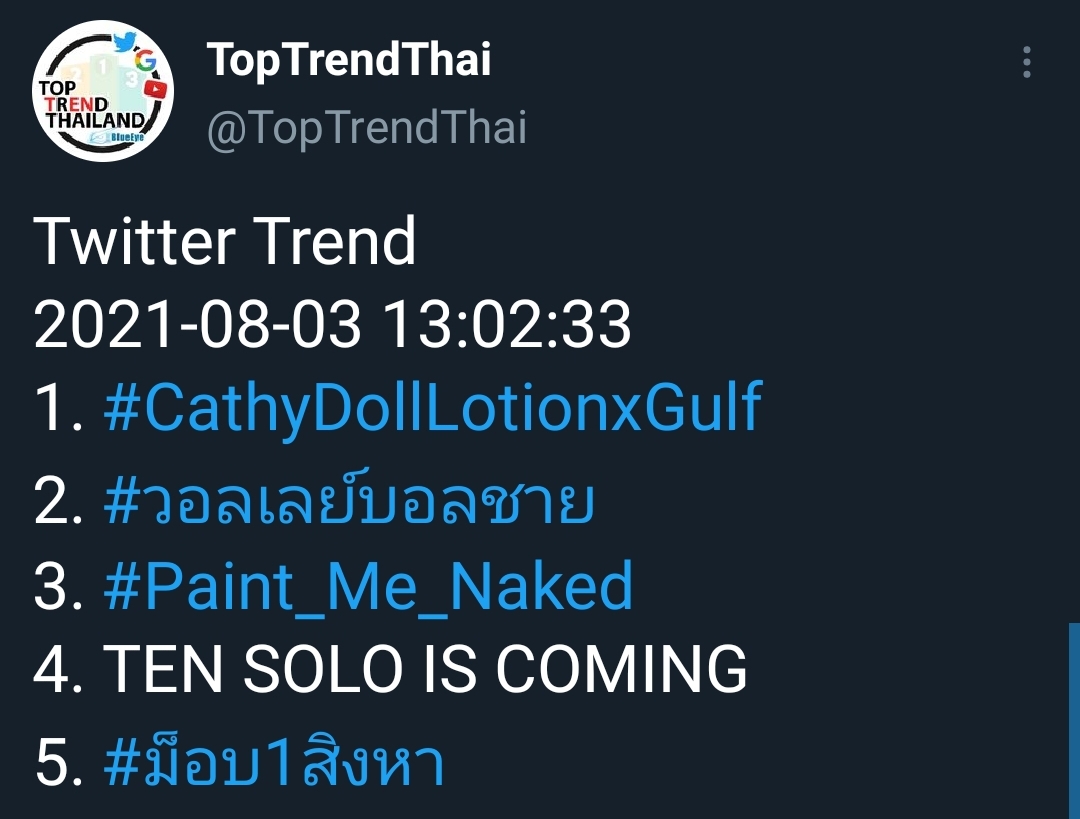Open the tweet's three-dot more options menu
The image size is (1080, 819).
click(1027, 62)
